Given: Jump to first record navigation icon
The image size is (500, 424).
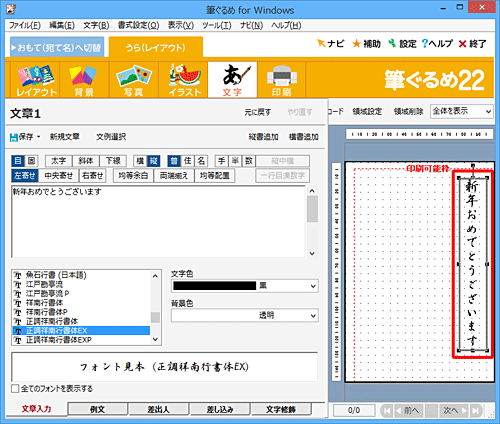Looking at the screenshot, I should coord(387,411).
